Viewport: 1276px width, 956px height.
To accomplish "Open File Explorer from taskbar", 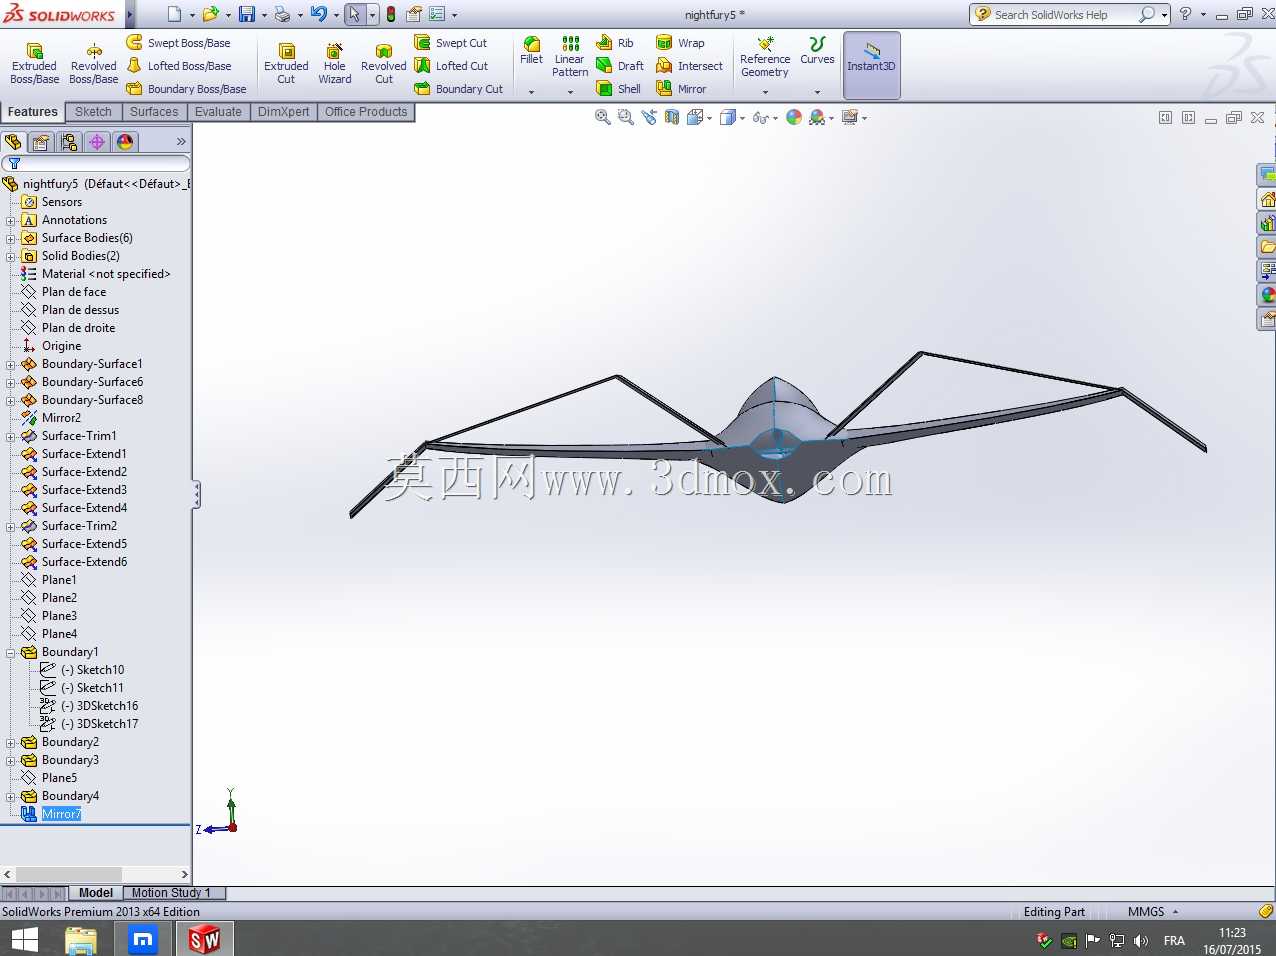I will (81, 939).
